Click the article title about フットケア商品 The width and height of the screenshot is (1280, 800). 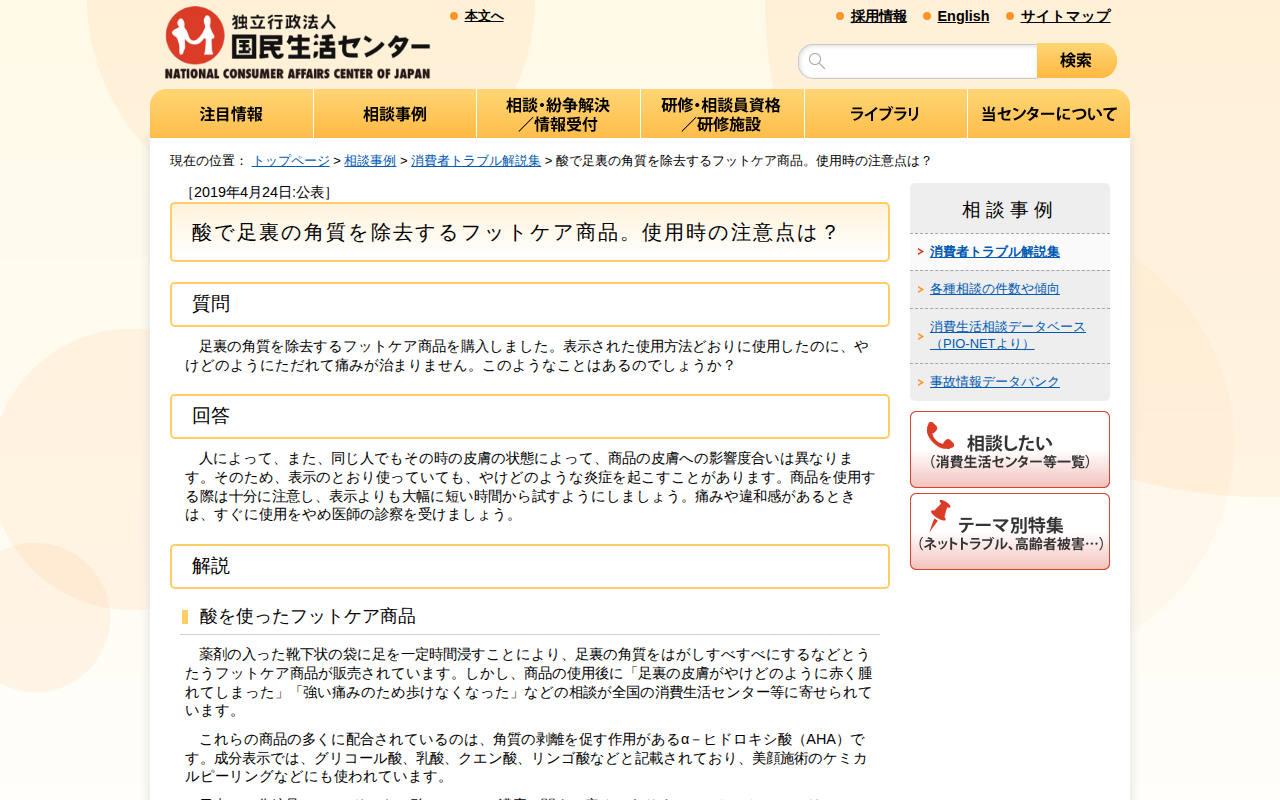tap(530, 232)
